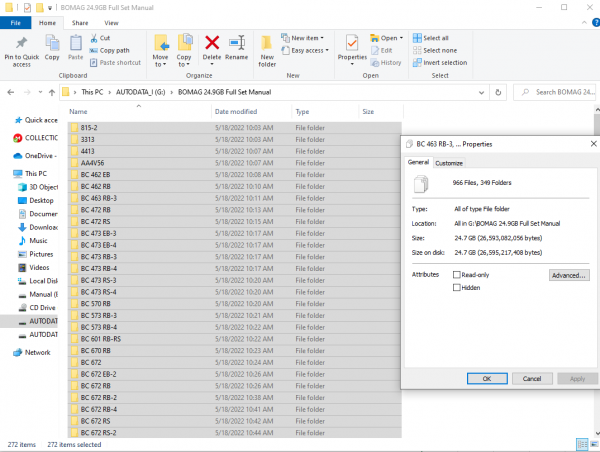Open the ribbon Open dropdown
The width and height of the screenshot is (600, 452).
click(x=386, y=38)
